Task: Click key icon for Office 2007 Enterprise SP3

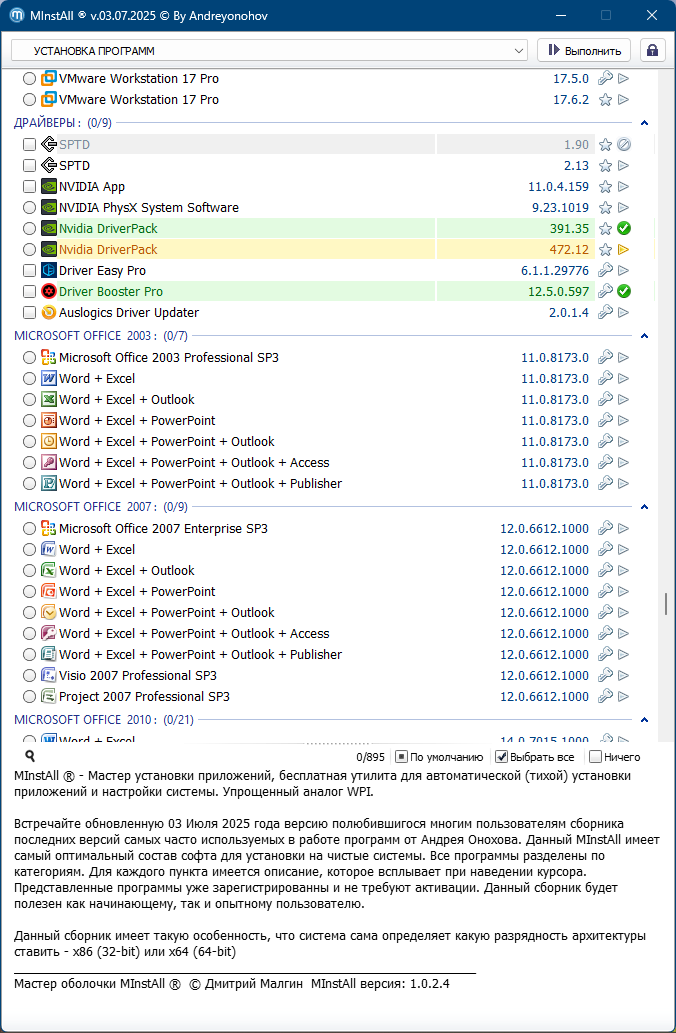Action: click(605, 528)
